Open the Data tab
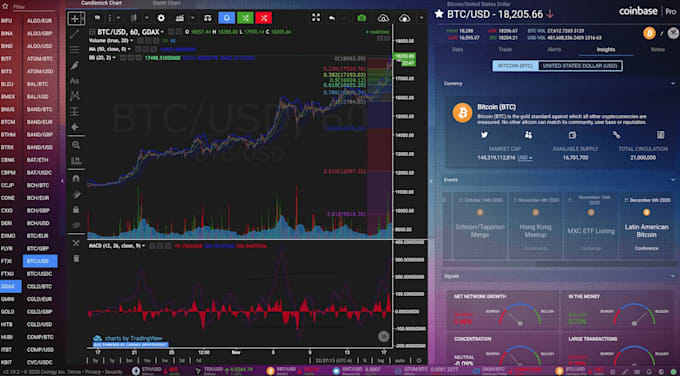Viewport: 680px width, 376px height. [x=457, y=49]
